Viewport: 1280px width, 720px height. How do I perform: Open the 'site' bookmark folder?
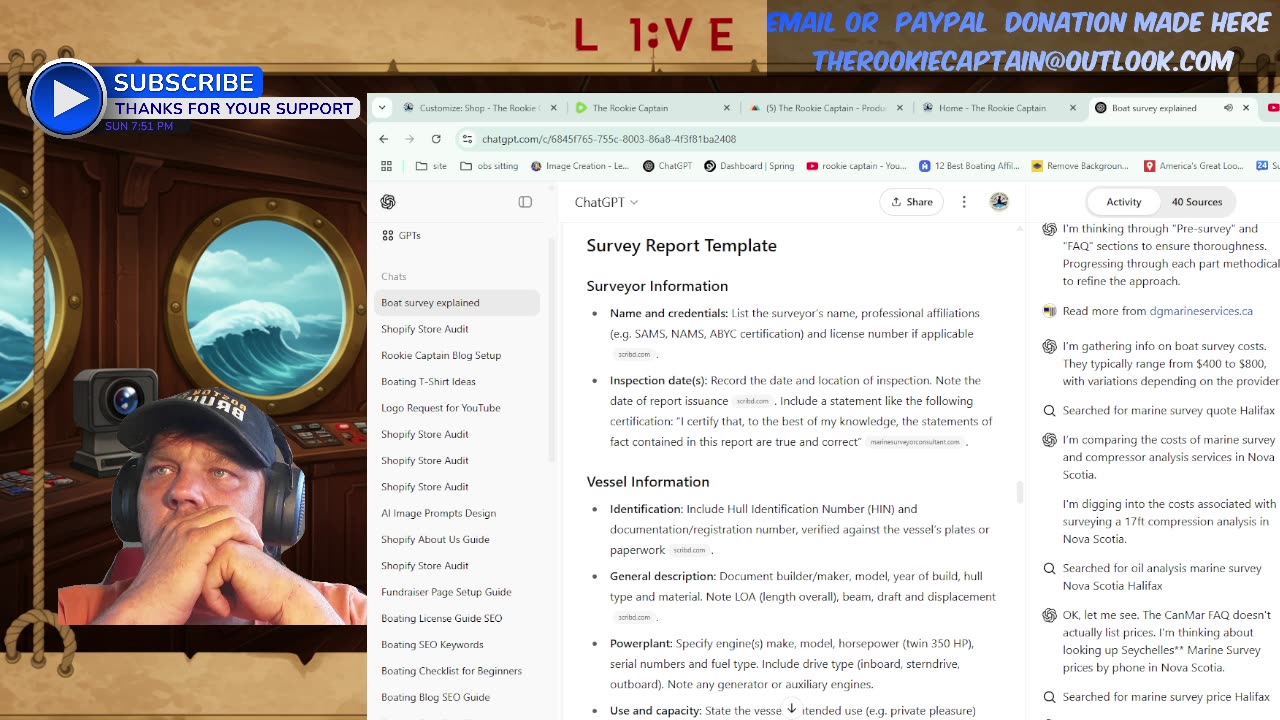[432, 166]
